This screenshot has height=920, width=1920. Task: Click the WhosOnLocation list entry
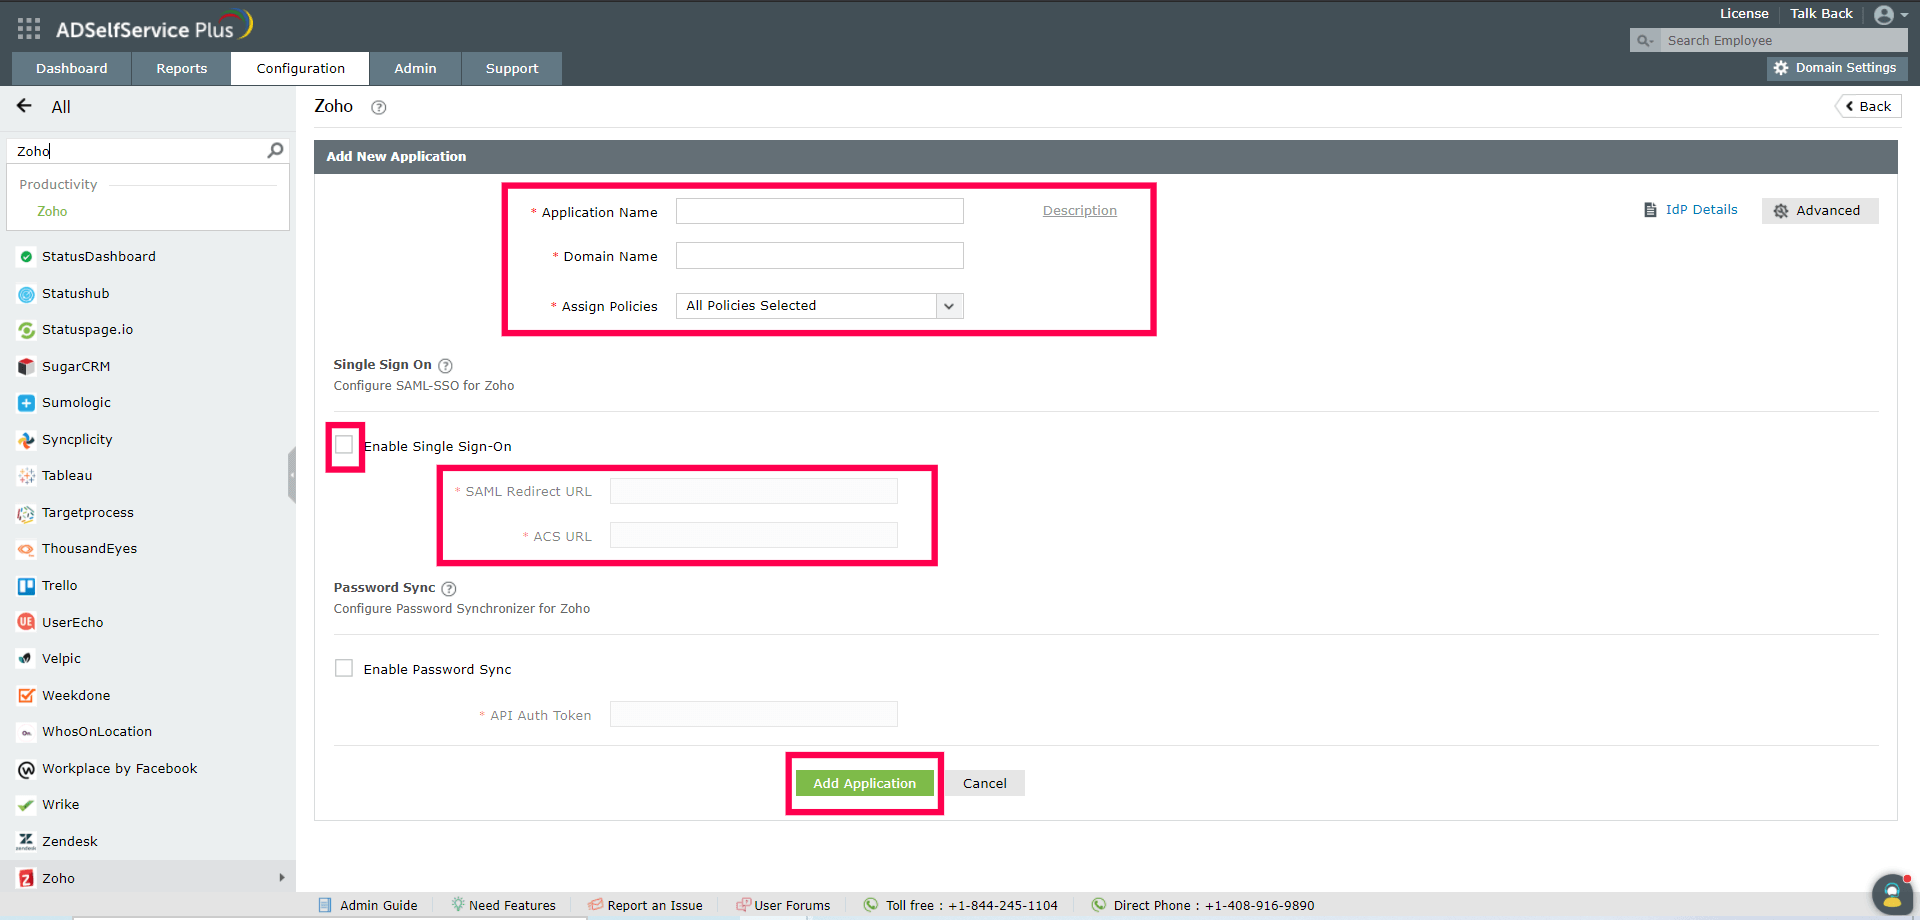coord(97,732)
